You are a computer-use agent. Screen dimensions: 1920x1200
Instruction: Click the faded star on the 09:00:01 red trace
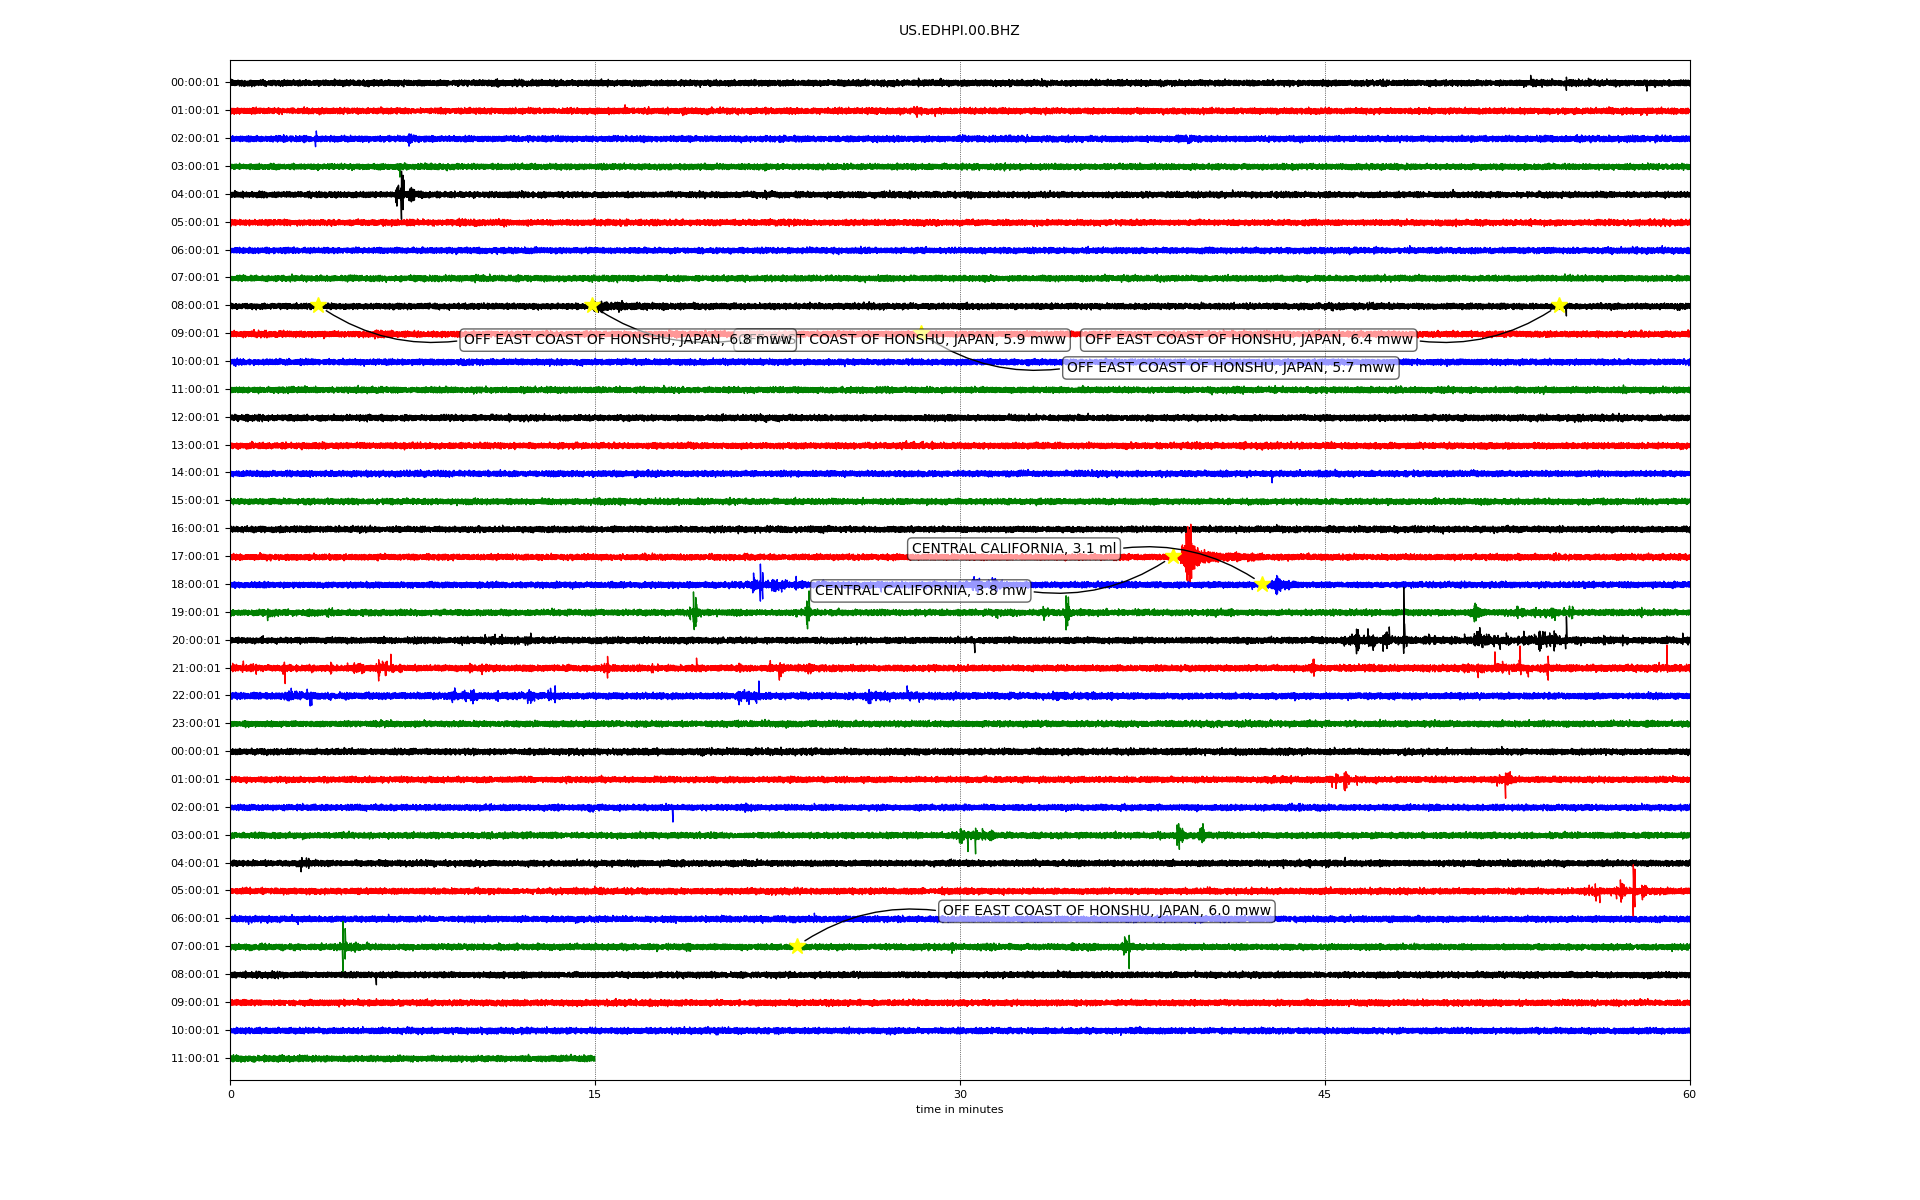(x=921, y=333)
